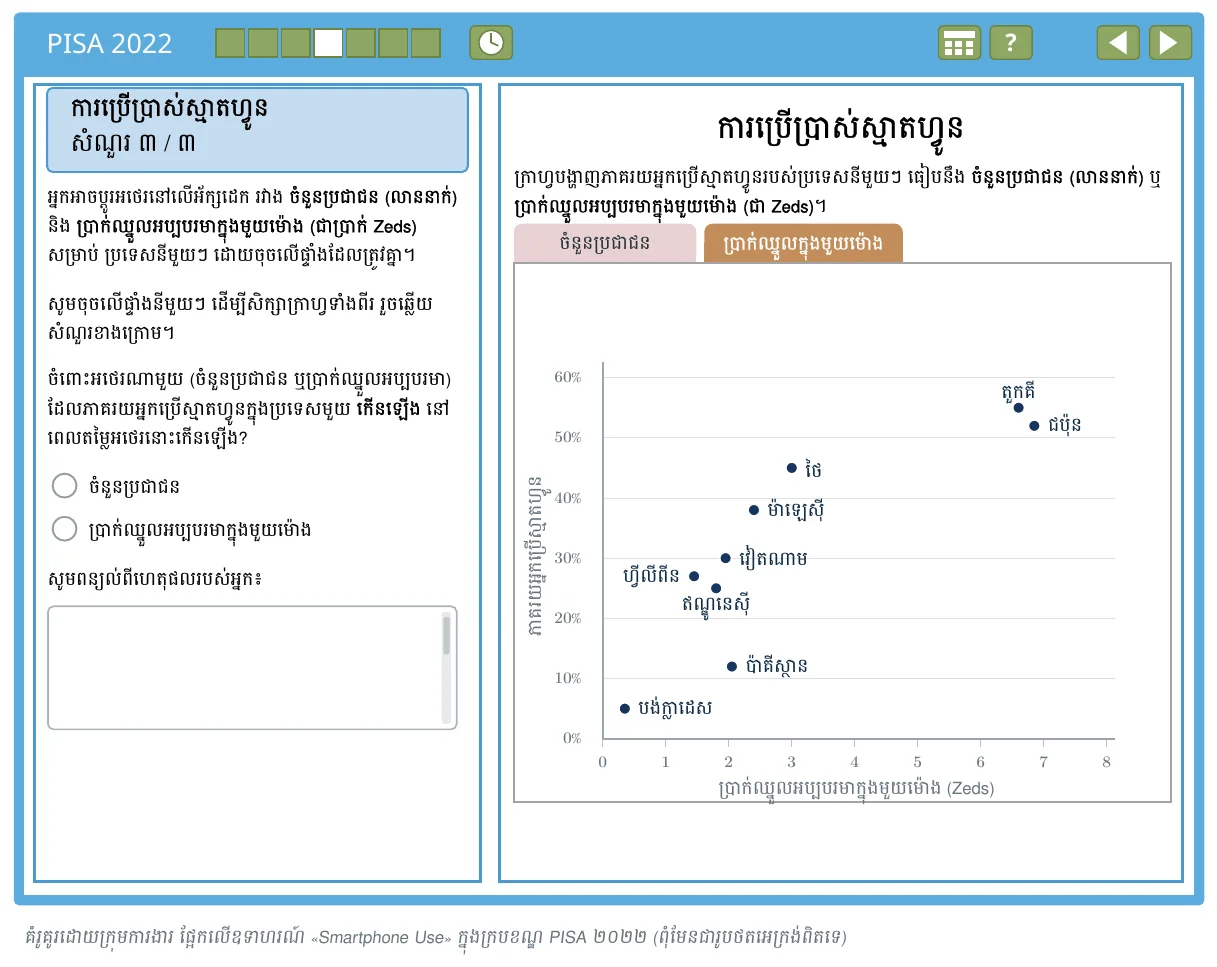Click the ប៉ាគីស្ថាន data point on chart

(x=731, y=666)
